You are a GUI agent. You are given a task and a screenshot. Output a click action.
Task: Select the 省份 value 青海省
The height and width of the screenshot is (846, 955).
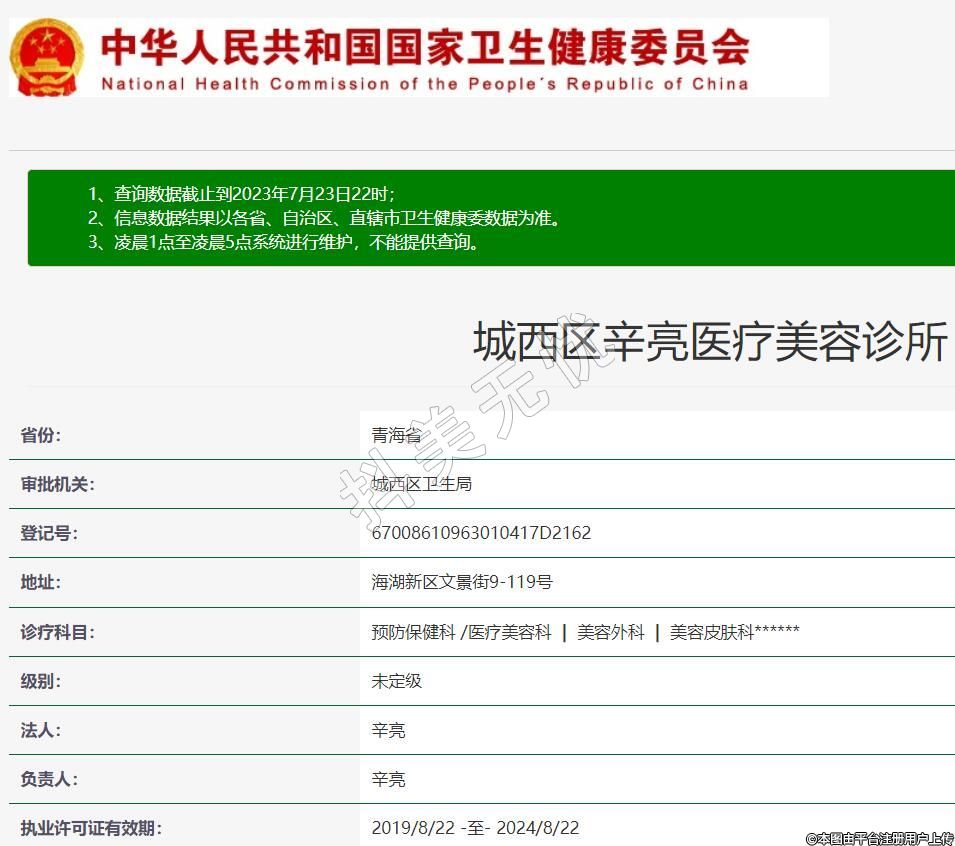click(x=396, y=436)
